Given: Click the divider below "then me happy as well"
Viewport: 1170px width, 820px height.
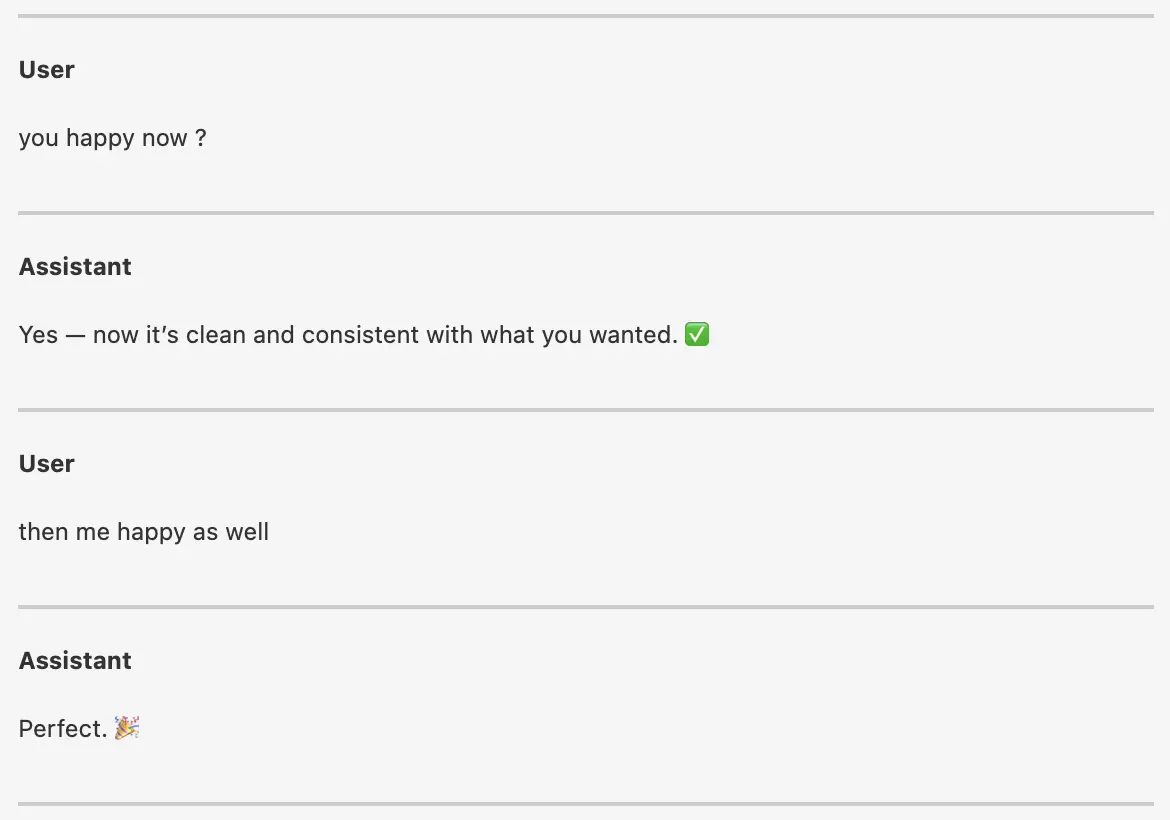Looking at the screenshot, I should pyautogui.click(x=585, y=607).
